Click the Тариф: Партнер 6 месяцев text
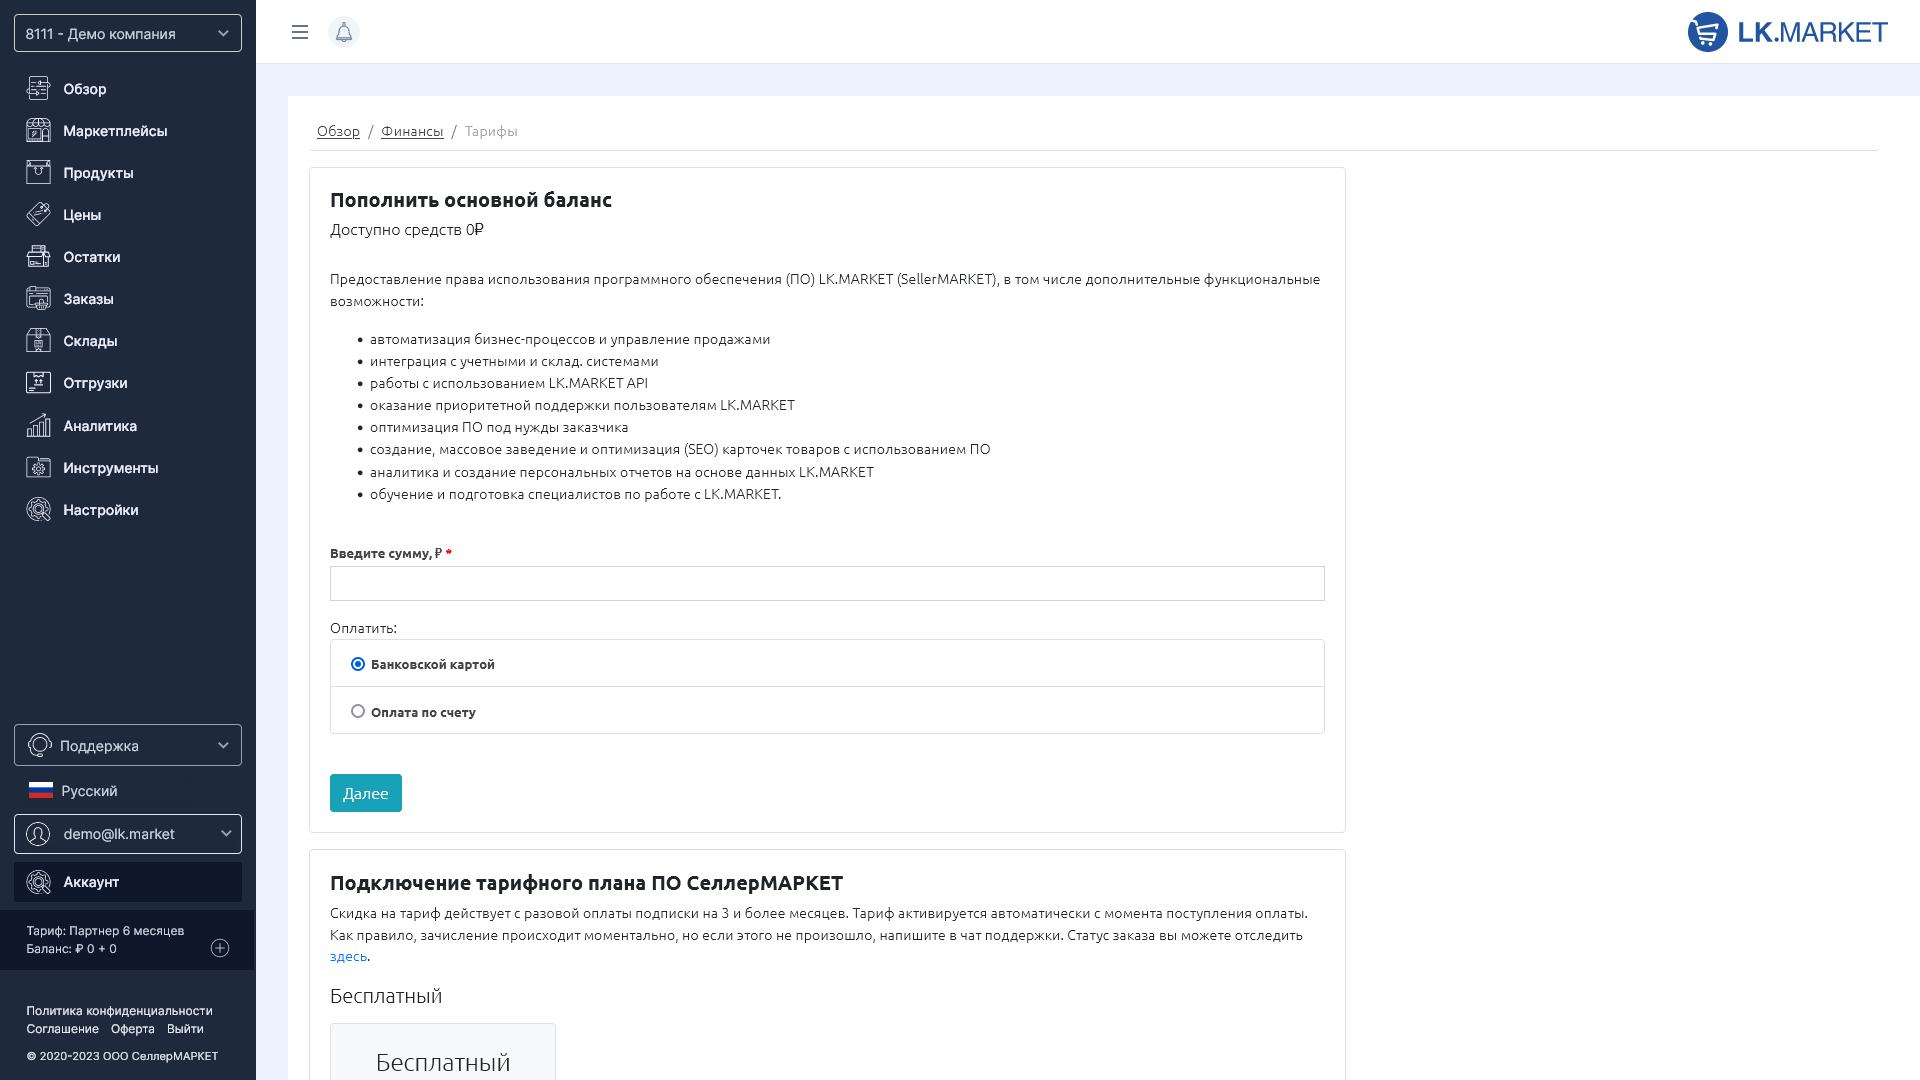Screen dimensions: 1920x1080 105,931
